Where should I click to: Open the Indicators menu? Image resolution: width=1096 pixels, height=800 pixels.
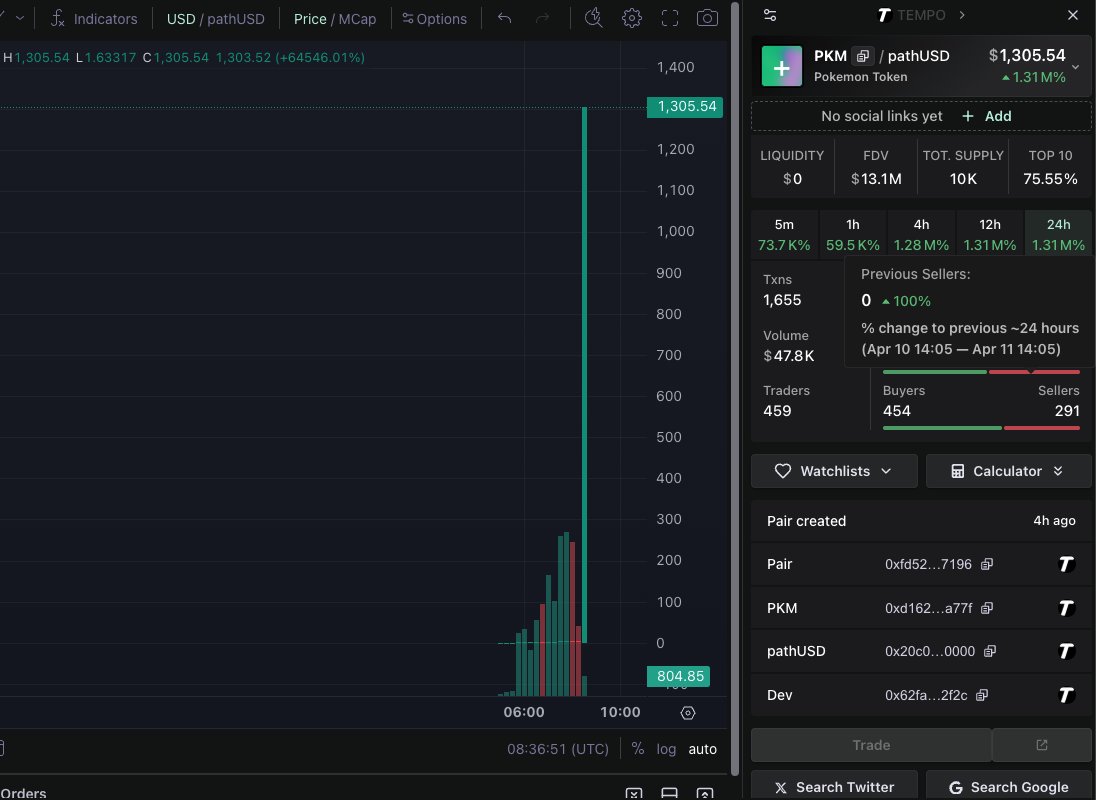click(94, 19)
